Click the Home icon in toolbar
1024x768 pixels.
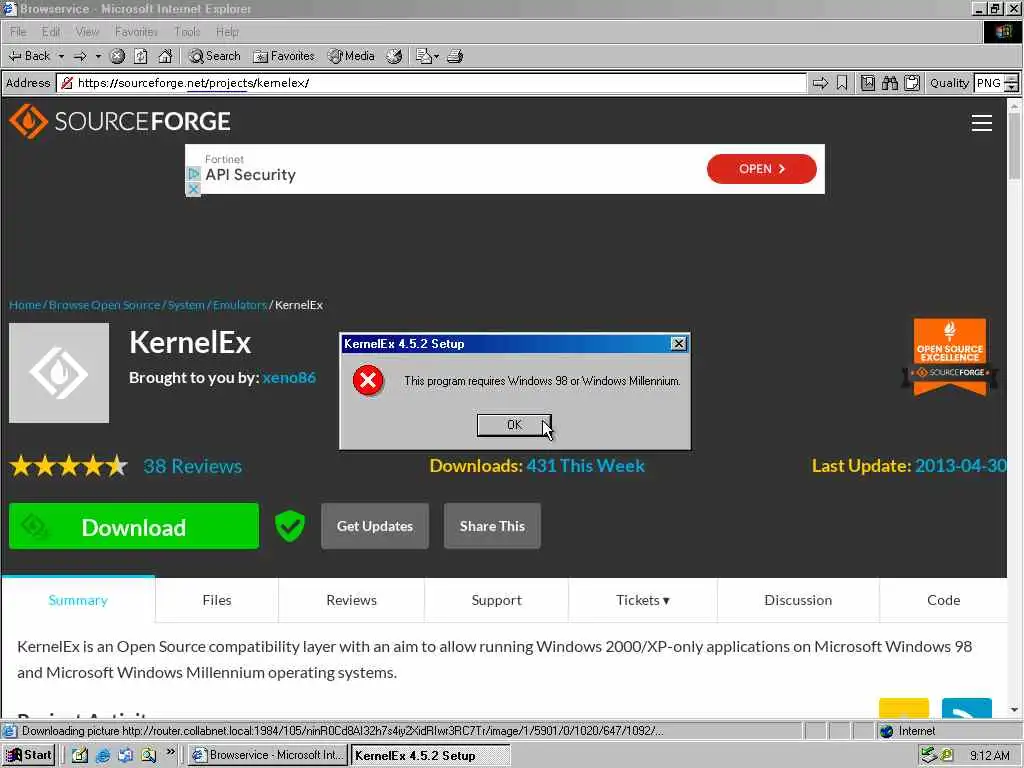(x=165, y=56)
